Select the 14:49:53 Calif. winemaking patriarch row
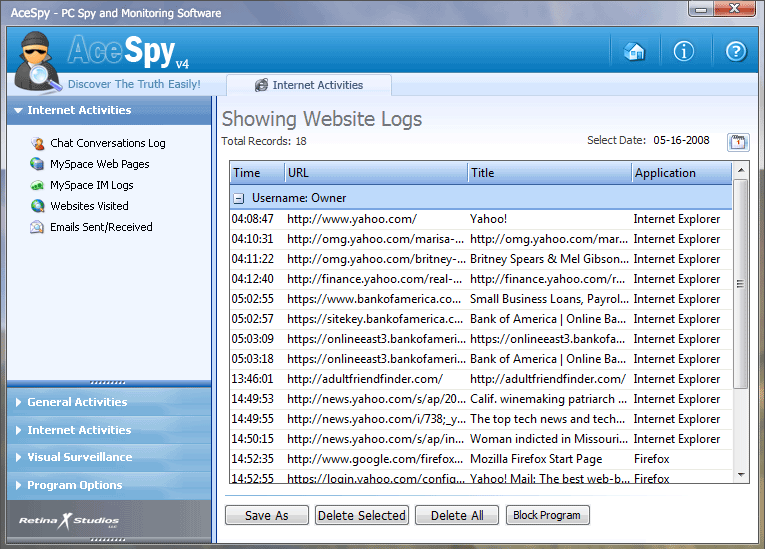This screenshot has width=765, height=550. tap(481, 399)
